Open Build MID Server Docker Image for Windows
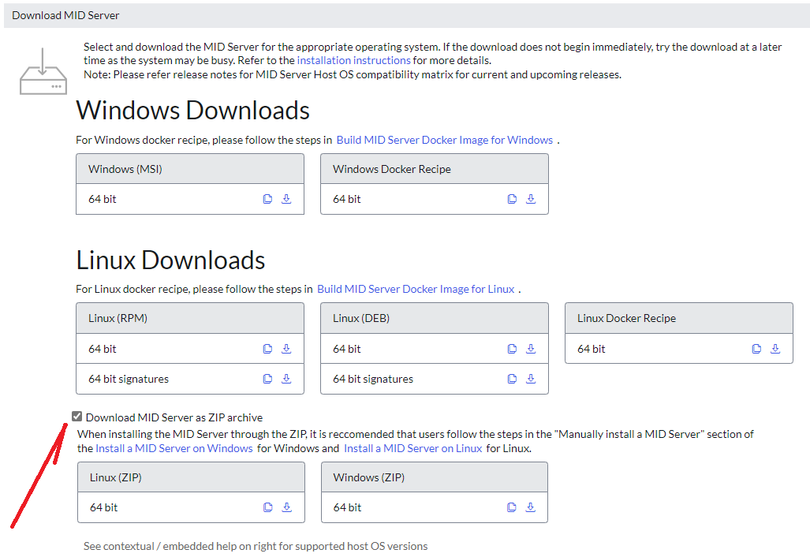 pyautogui.click(x=444, y=140)
